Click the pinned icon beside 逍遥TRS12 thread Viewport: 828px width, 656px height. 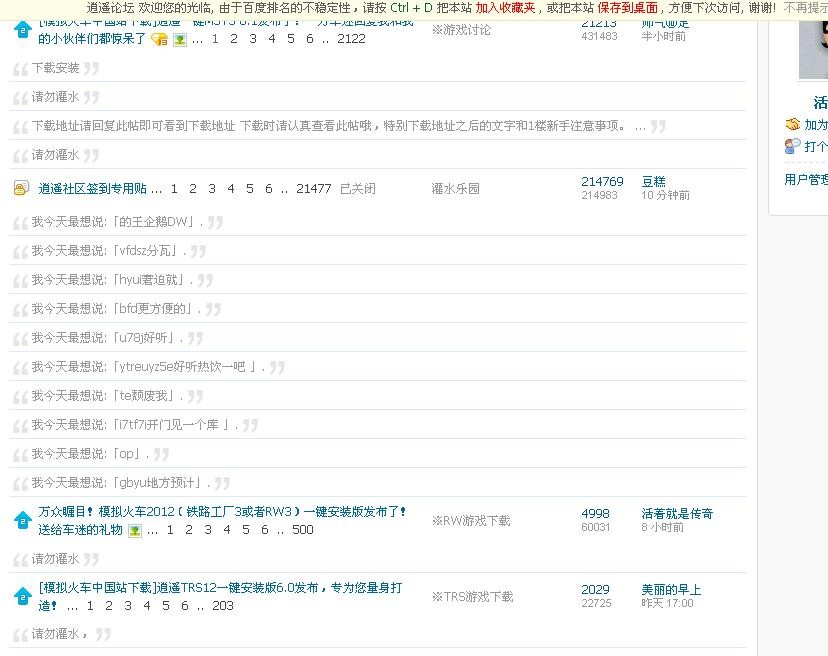coord(22,596)
